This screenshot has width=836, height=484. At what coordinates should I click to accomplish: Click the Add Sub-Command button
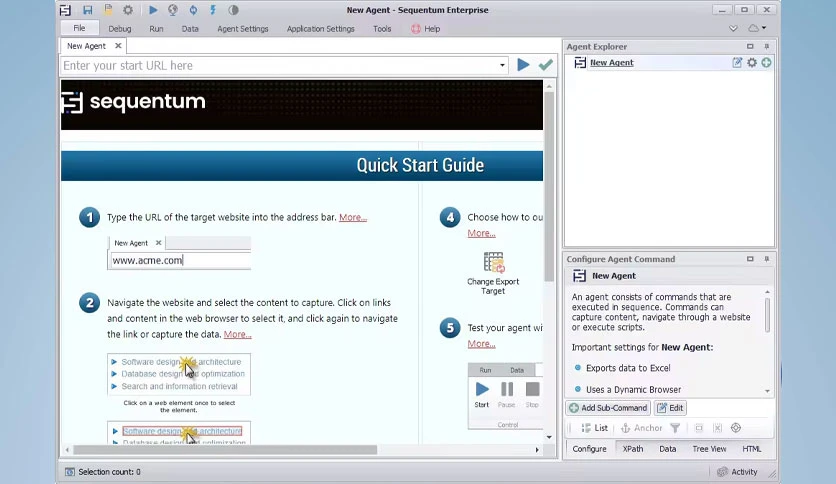click(x=608, y=408)
